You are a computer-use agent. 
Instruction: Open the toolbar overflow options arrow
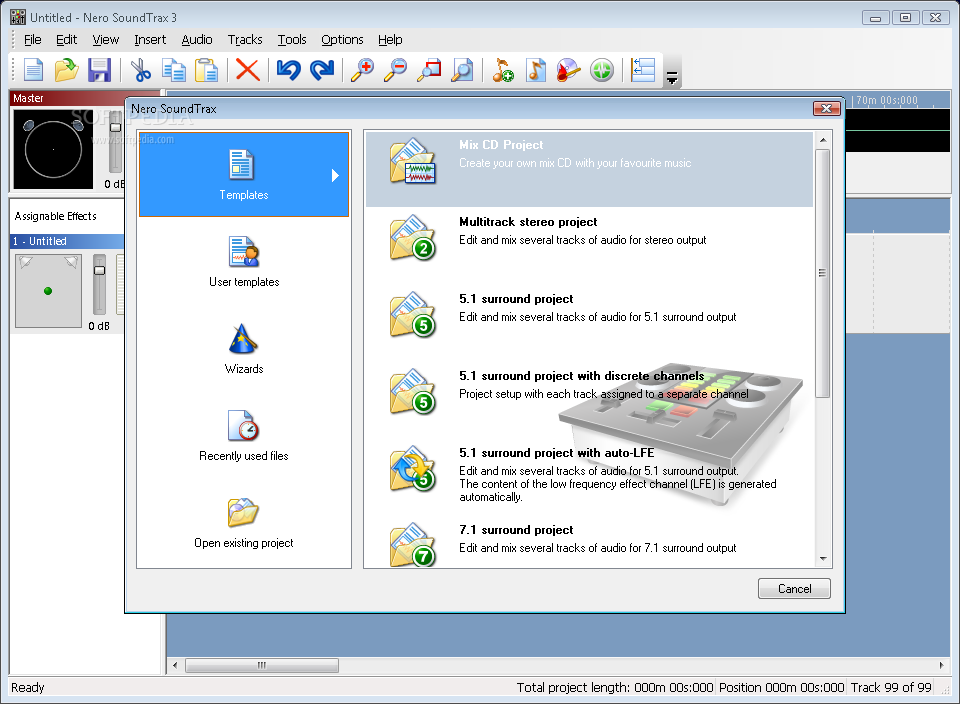click(x=672, y=78)
